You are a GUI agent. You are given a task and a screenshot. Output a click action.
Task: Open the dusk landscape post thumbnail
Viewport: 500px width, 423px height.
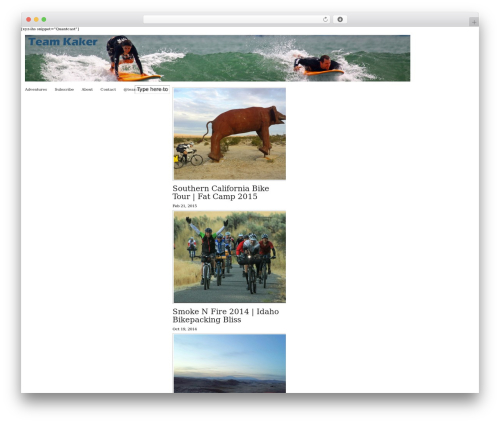pyautogui.click(x=230, y=363)
